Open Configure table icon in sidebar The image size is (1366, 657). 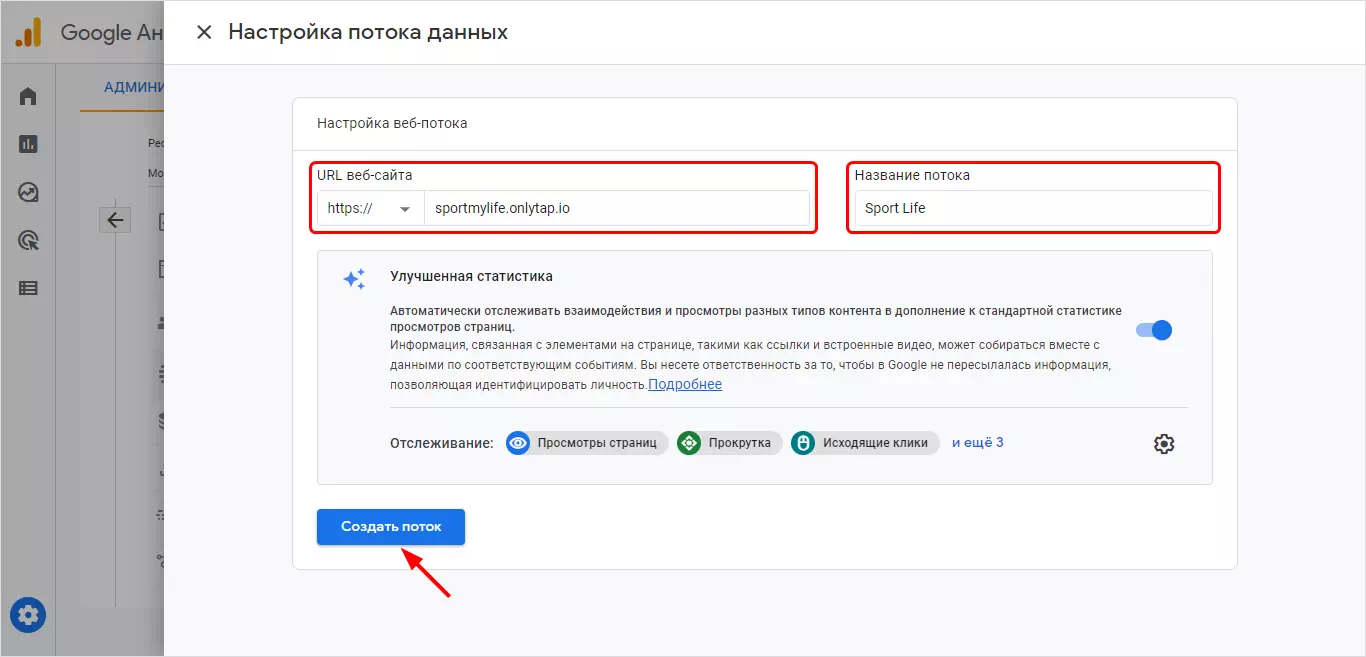click(28, 288)
